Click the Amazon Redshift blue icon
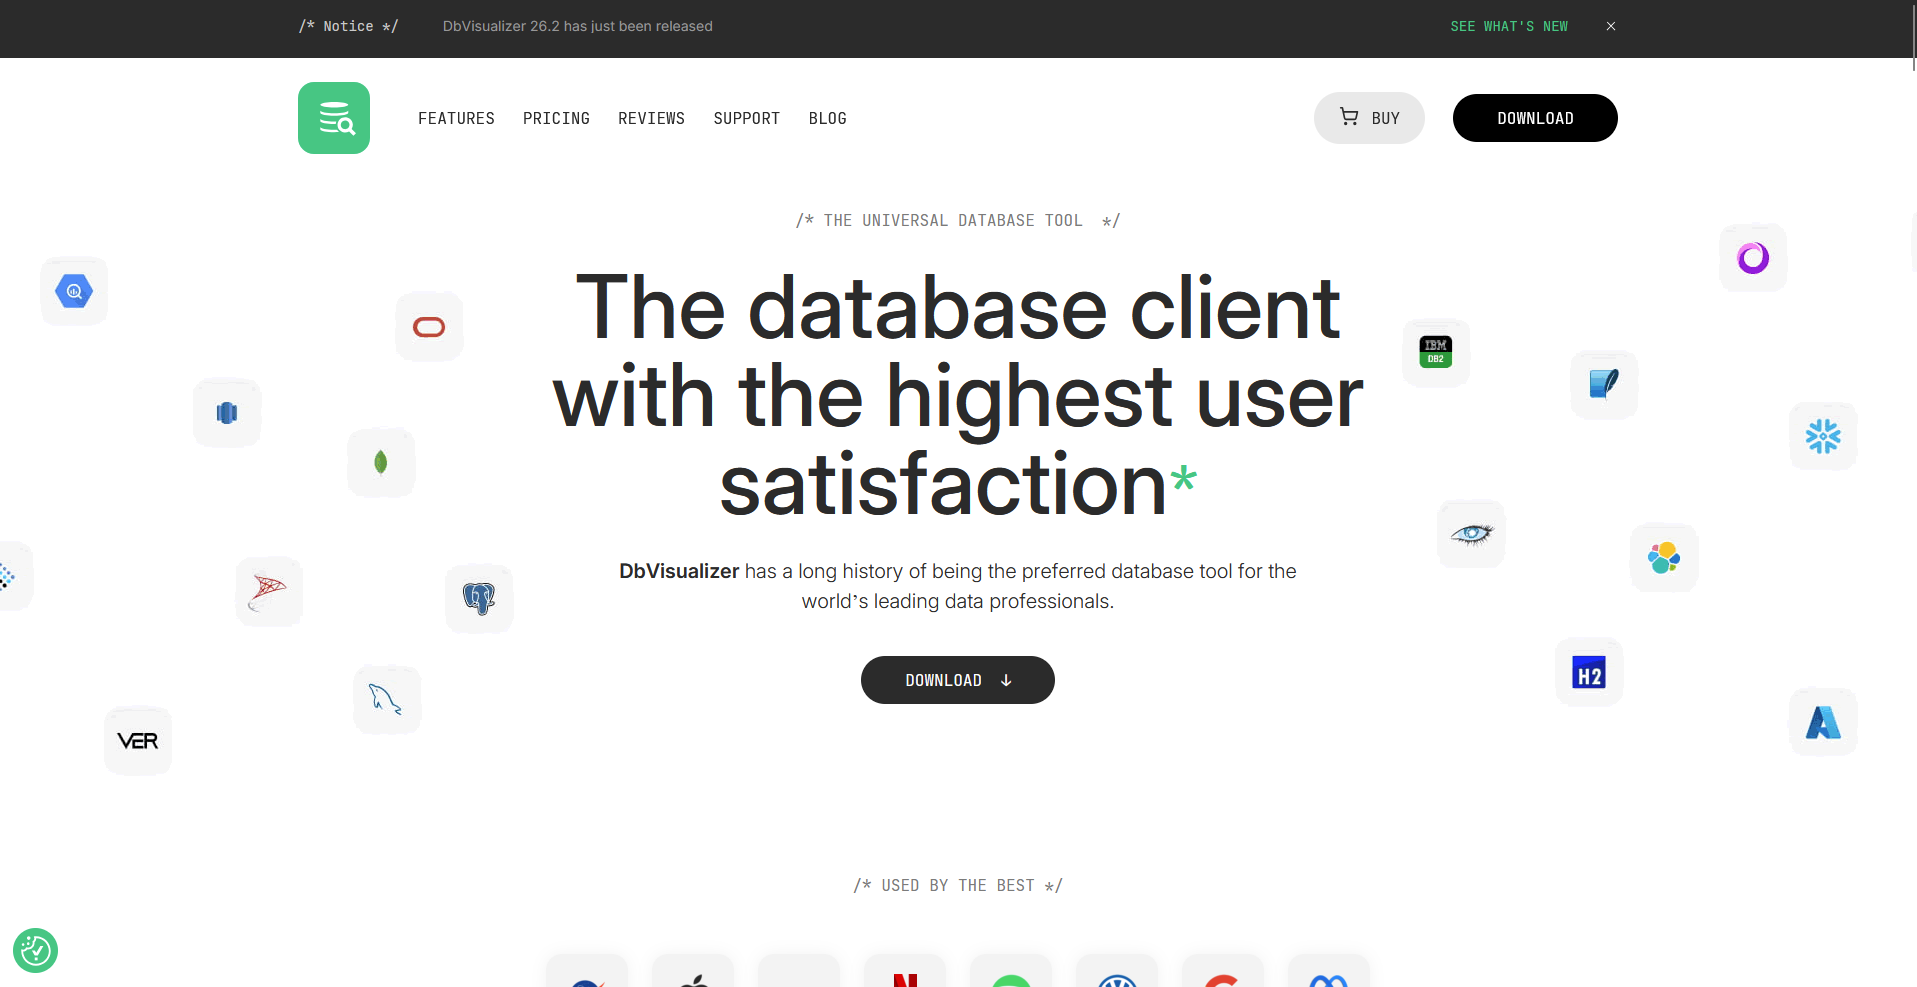This screenshot has width=1917, height=987. click(227, 413)
